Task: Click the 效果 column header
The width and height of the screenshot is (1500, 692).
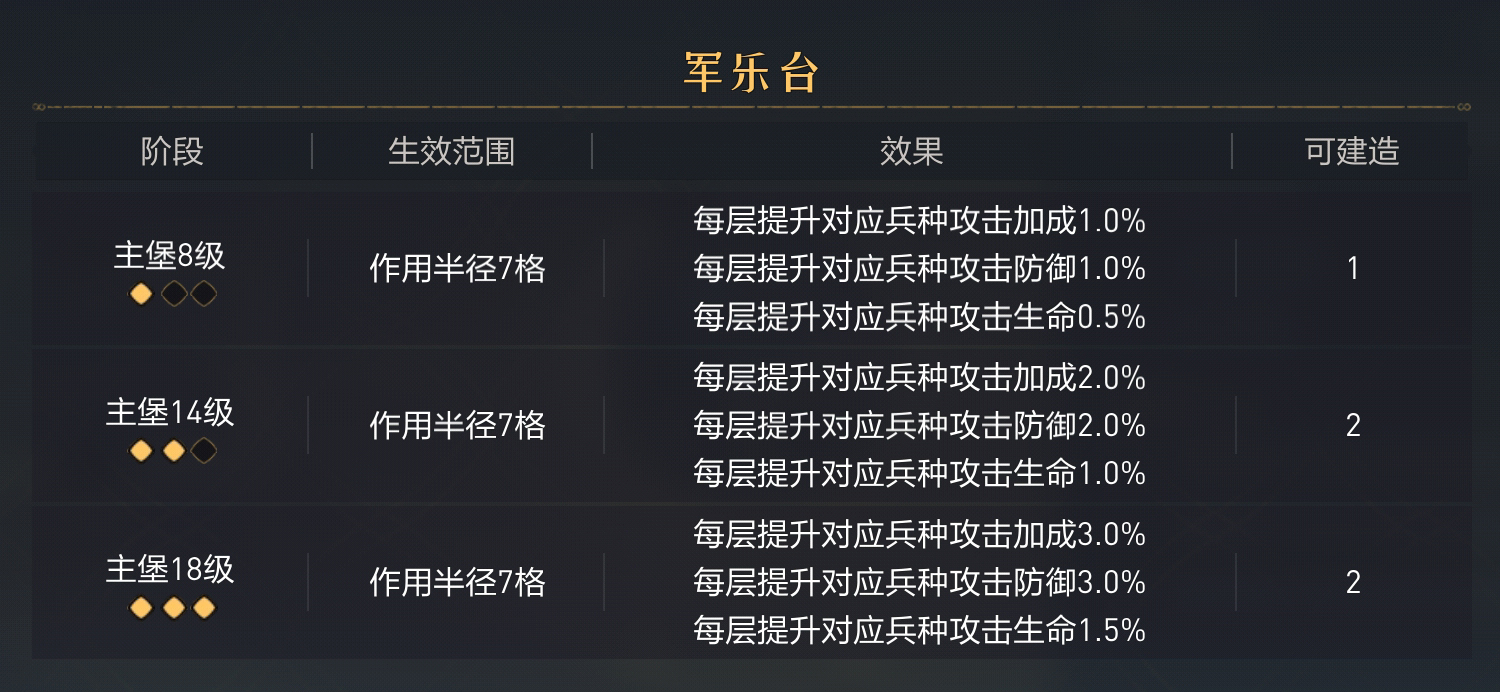Action: pos(911,152)
